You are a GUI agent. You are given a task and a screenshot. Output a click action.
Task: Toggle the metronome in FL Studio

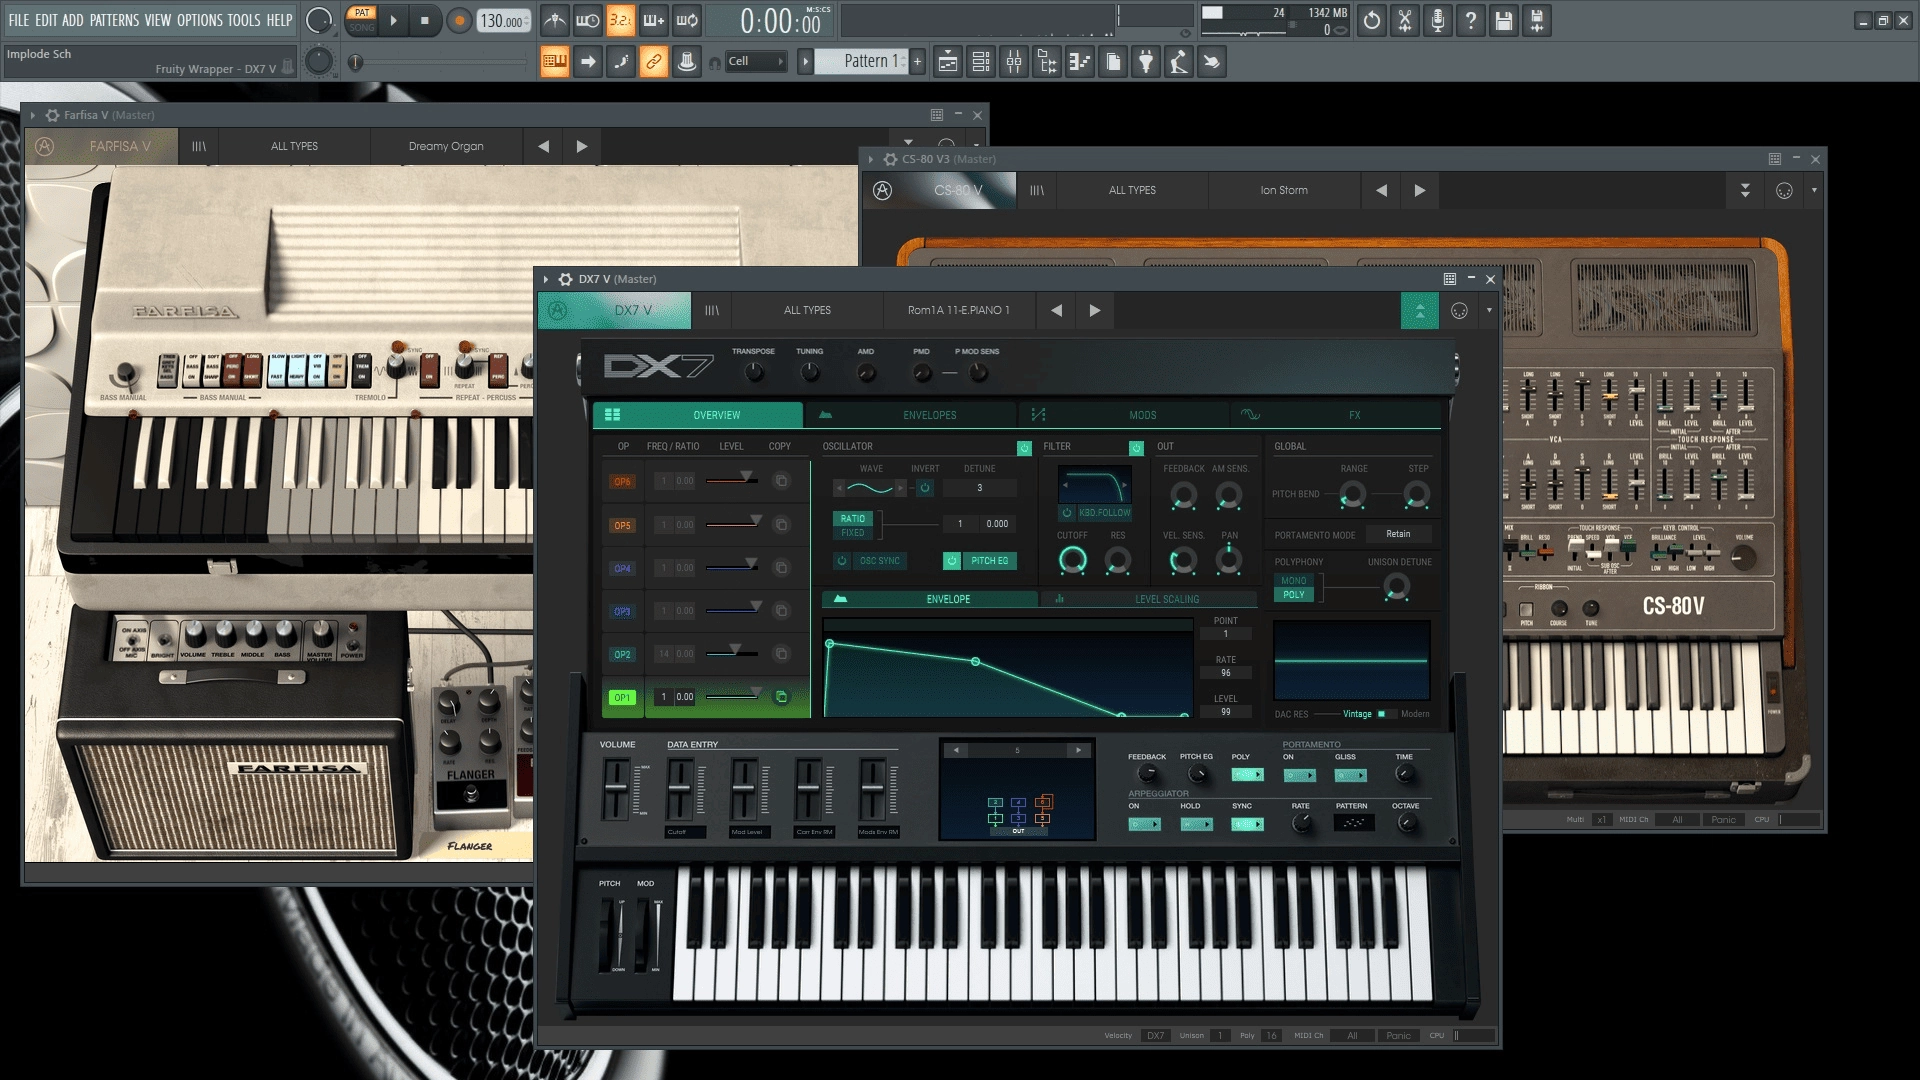(x=555, y=20)
